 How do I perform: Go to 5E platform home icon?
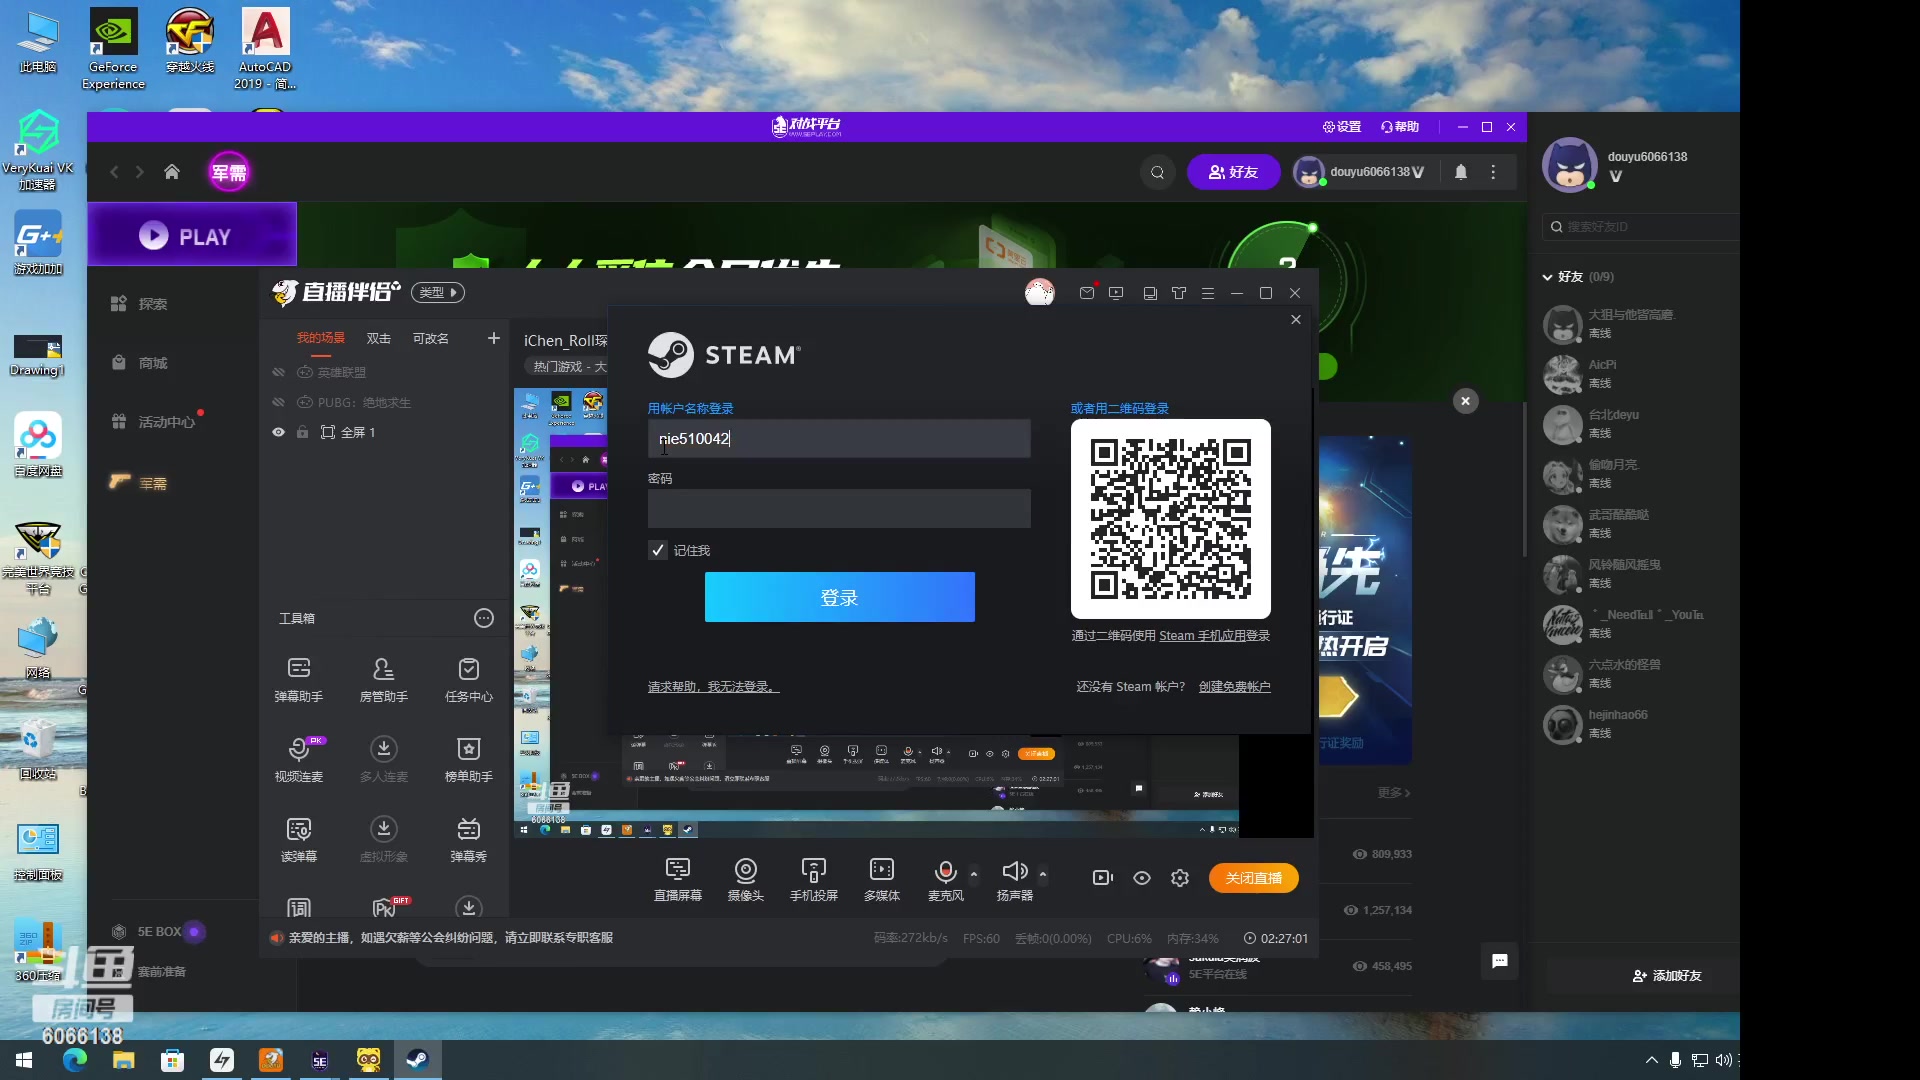coord(172,172)
